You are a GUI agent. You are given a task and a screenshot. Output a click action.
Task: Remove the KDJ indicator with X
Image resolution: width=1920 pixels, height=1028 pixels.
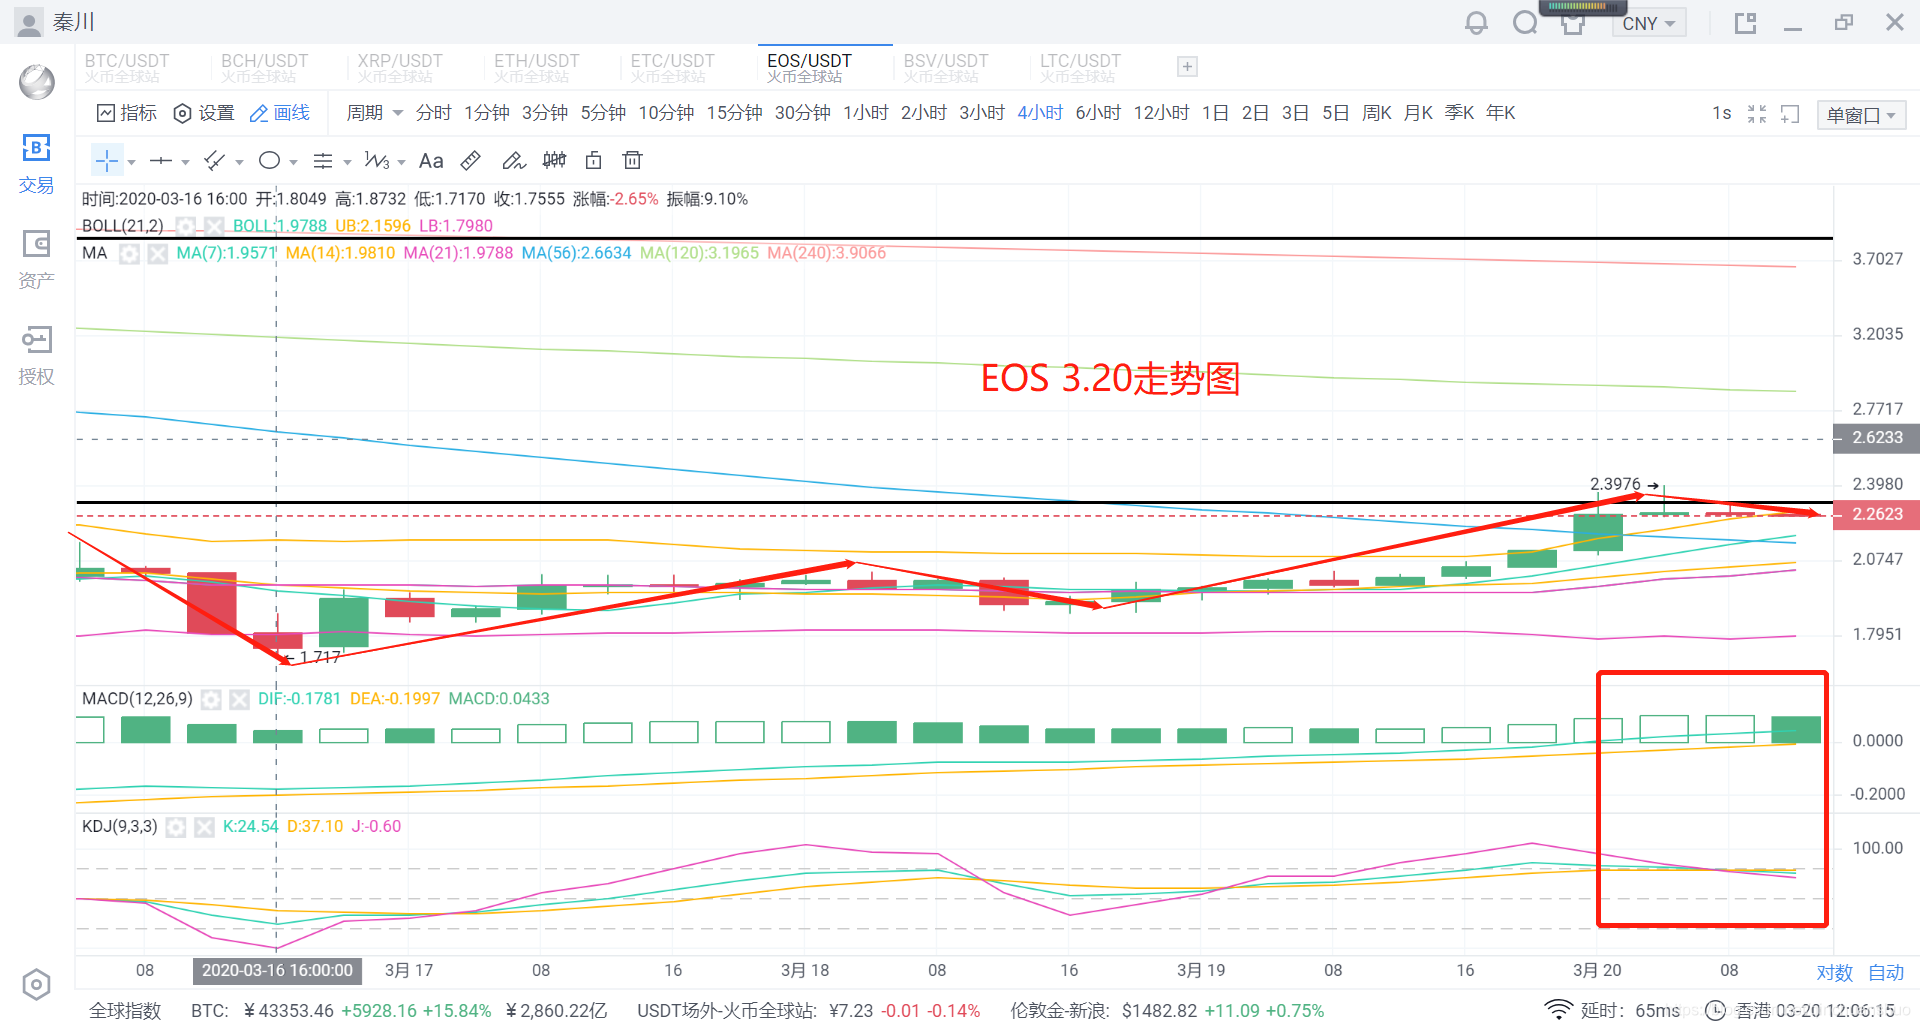tap(204, 828)
